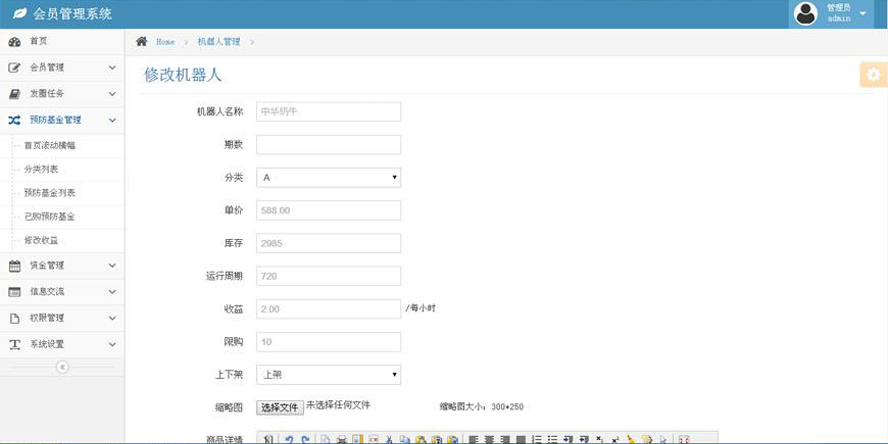Click the 预防基金管理 shuffle icon
This screenshot has height=444, width=888.
tap(15, 120)
